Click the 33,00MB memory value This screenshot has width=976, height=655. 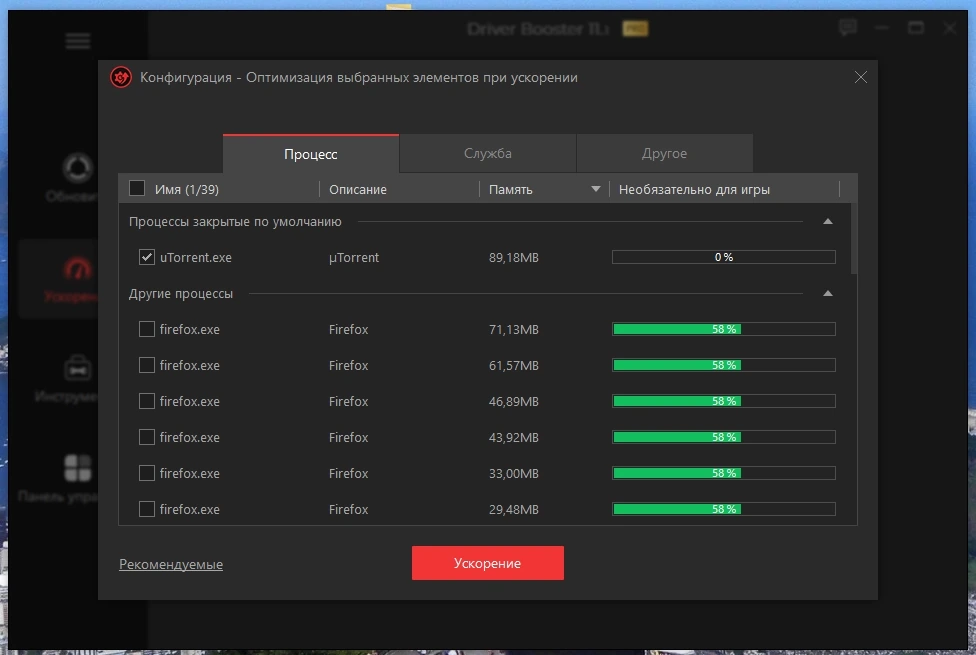tap(514, 474)
